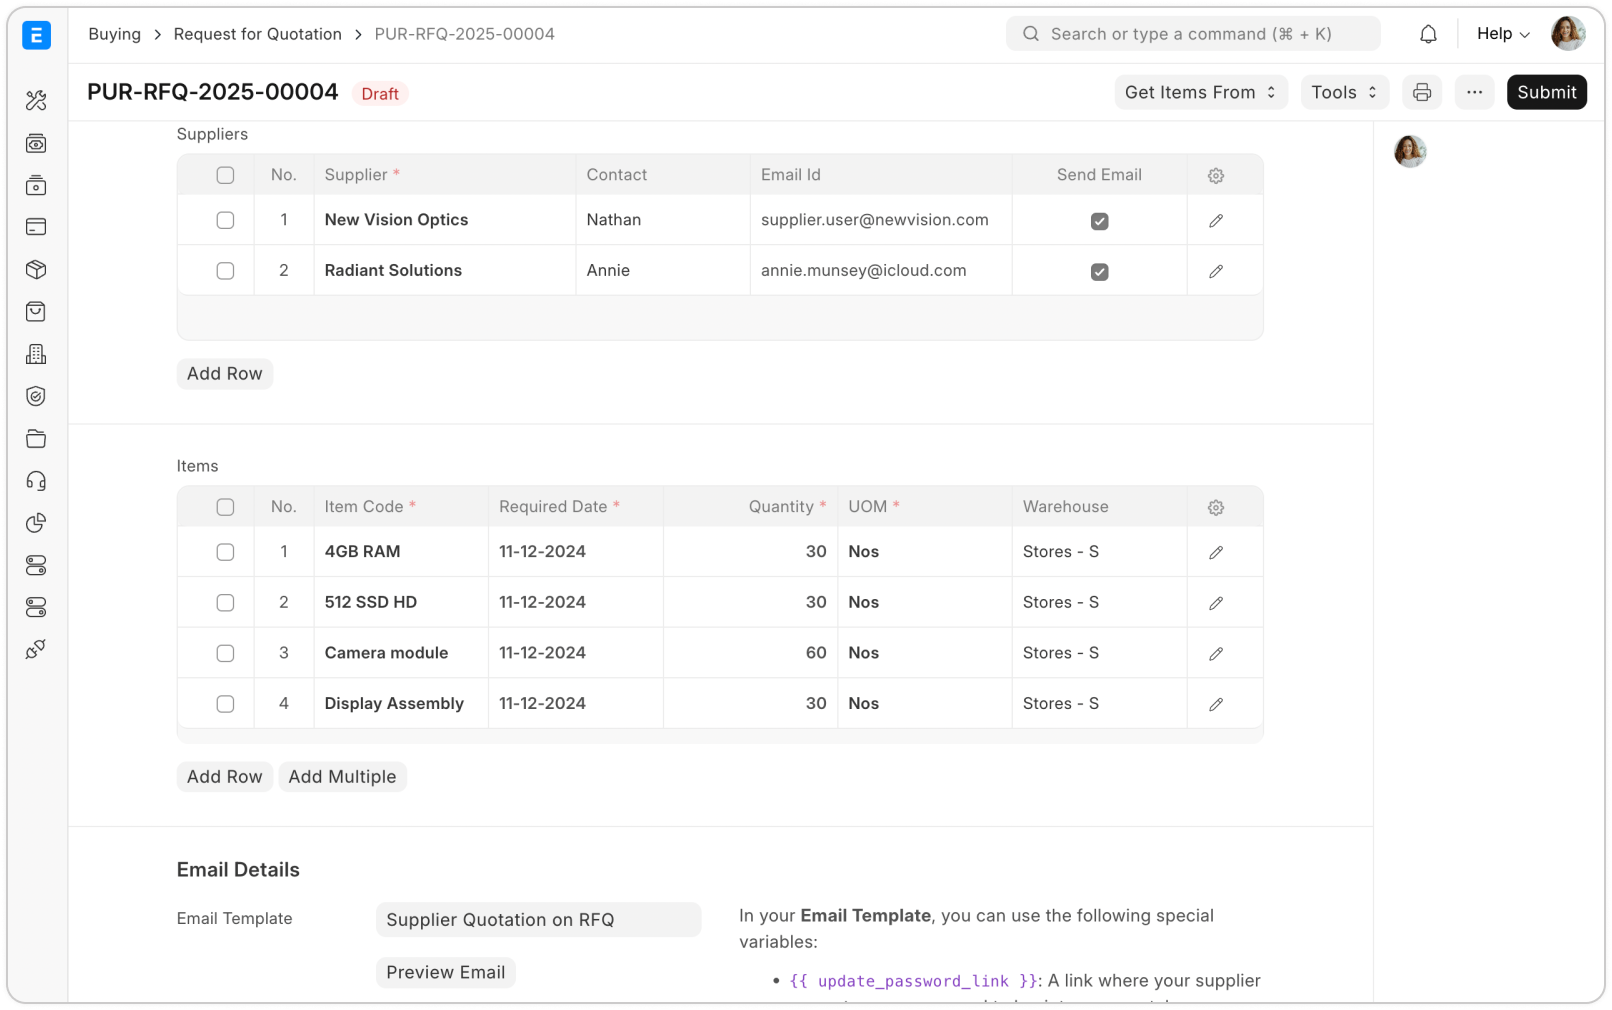Click the wrench tools icon at sidebar top

pyautogui.click(x=36, y=100)
